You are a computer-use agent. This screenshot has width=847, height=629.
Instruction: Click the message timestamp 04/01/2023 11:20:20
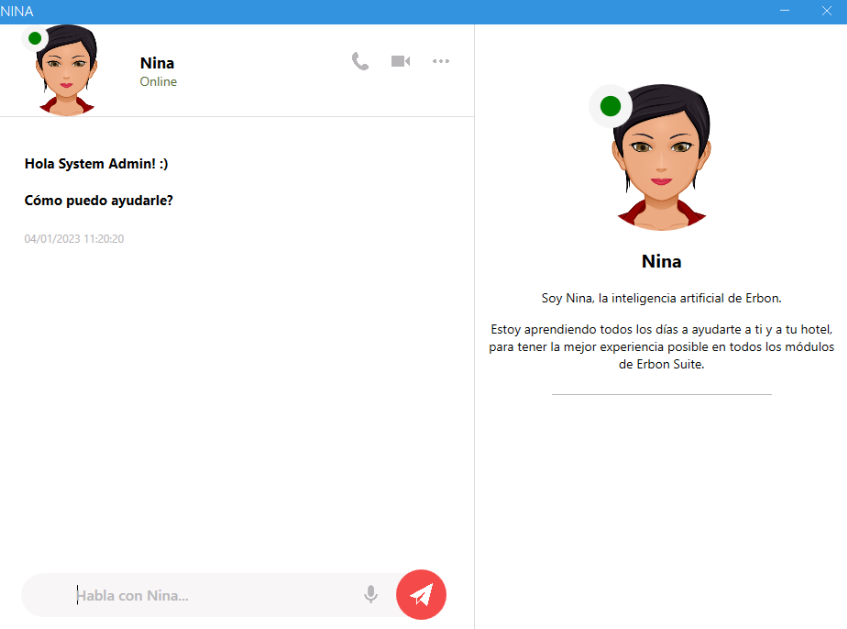[74, 239]
